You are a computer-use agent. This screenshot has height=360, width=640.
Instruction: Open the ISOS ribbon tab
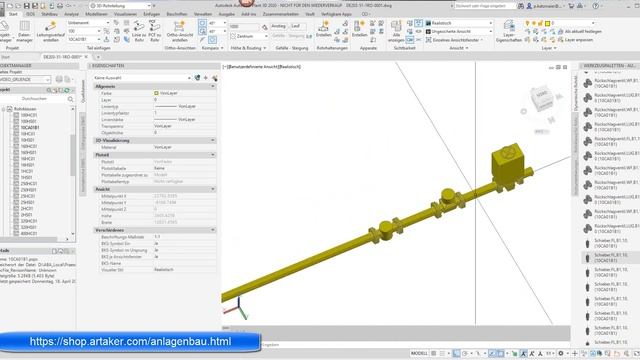click(x=30, y=14)
